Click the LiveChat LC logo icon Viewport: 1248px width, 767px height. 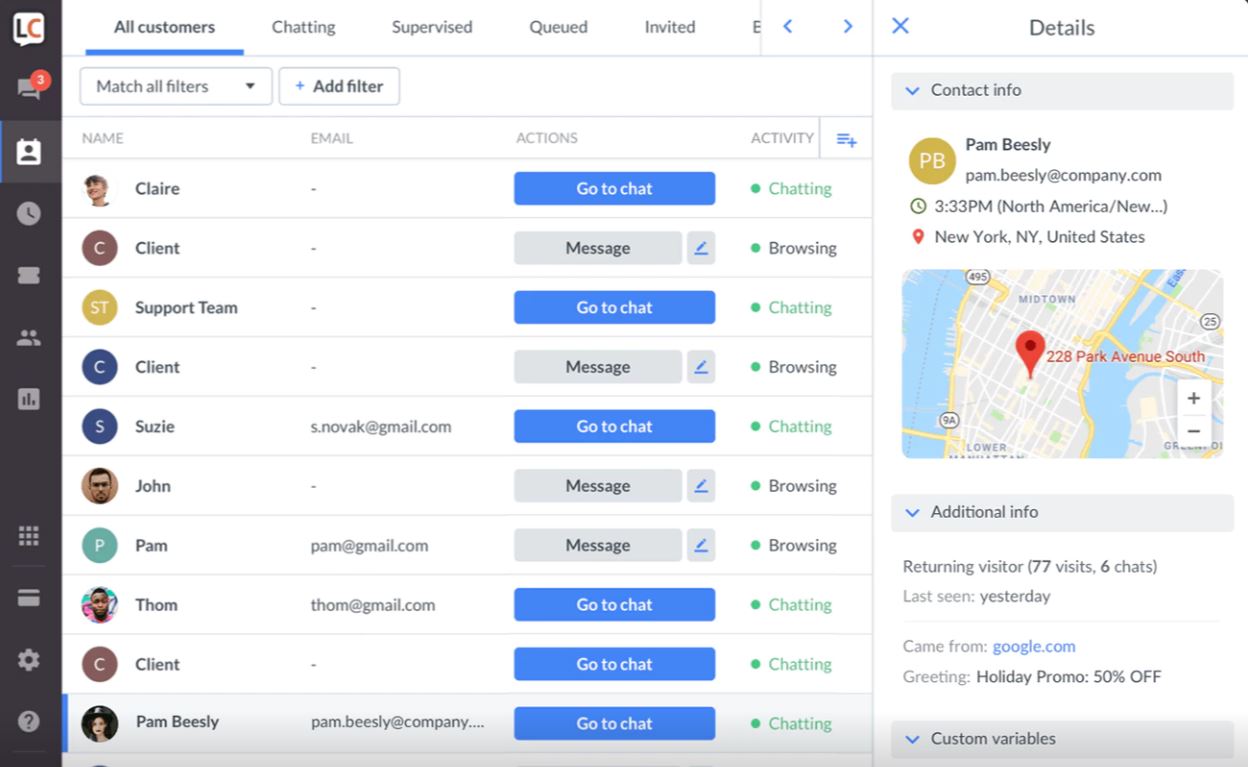pos(28,28)
